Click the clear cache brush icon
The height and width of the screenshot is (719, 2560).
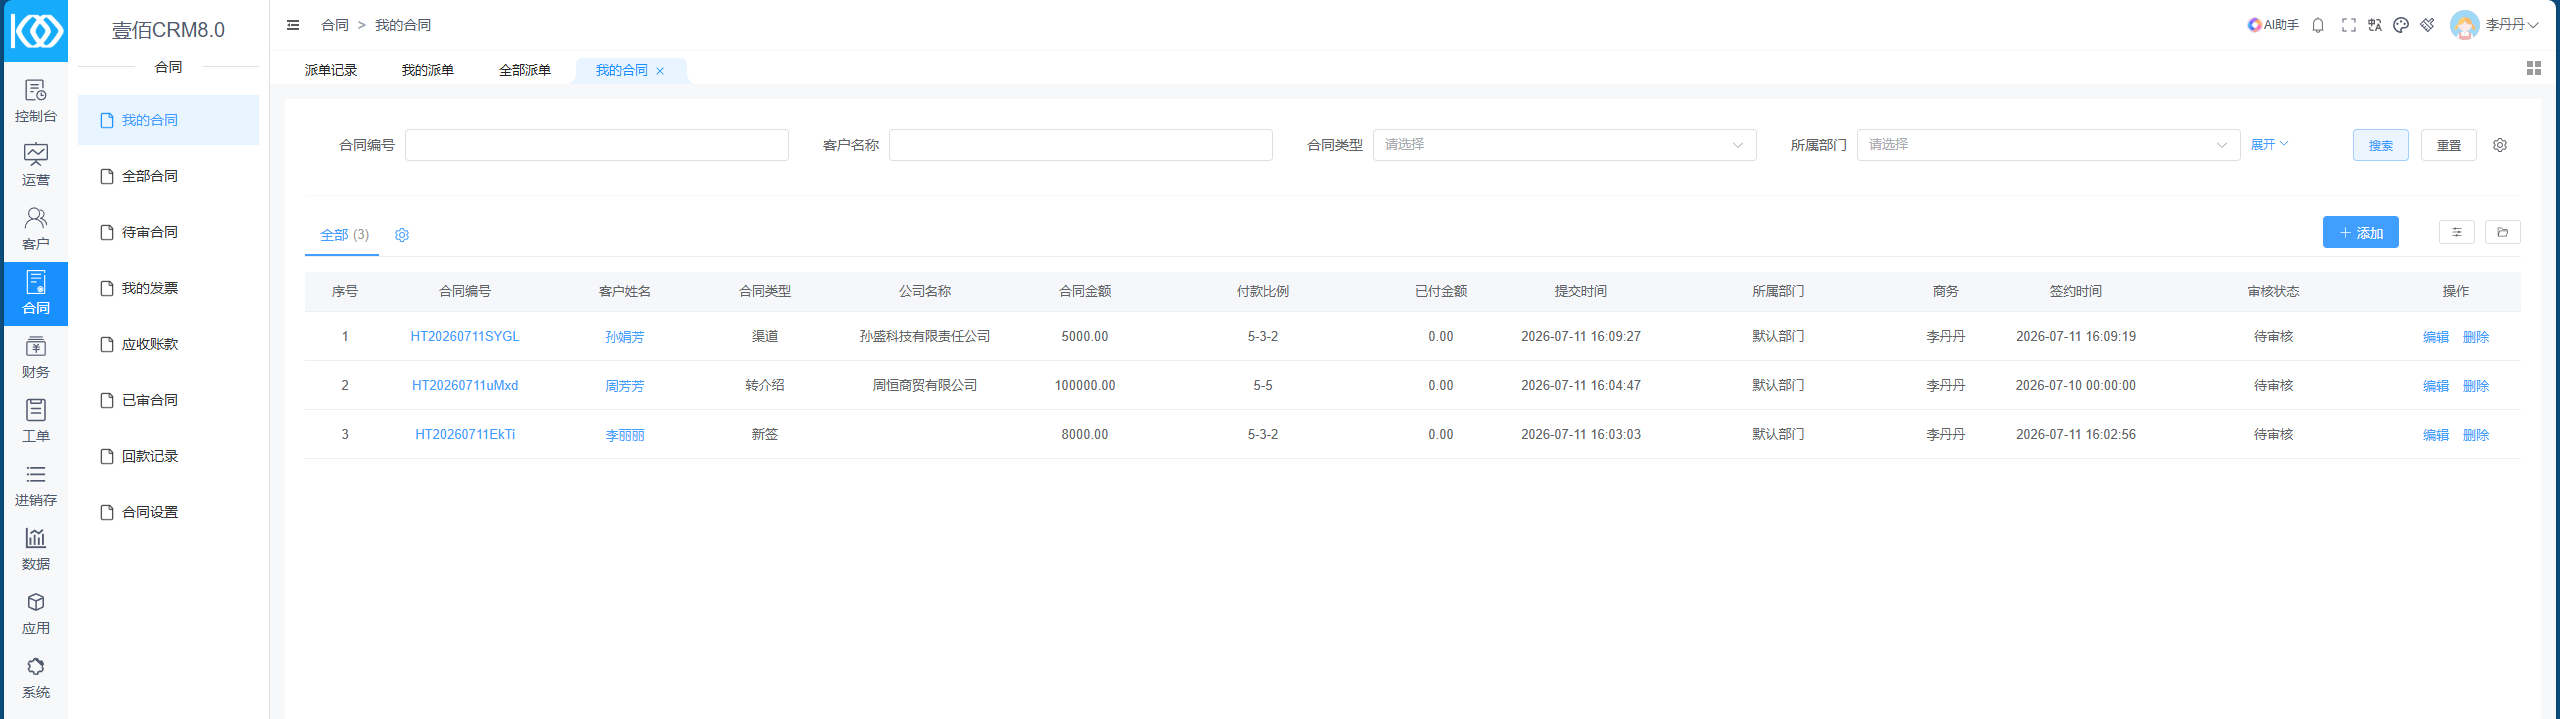(2428, 25)
